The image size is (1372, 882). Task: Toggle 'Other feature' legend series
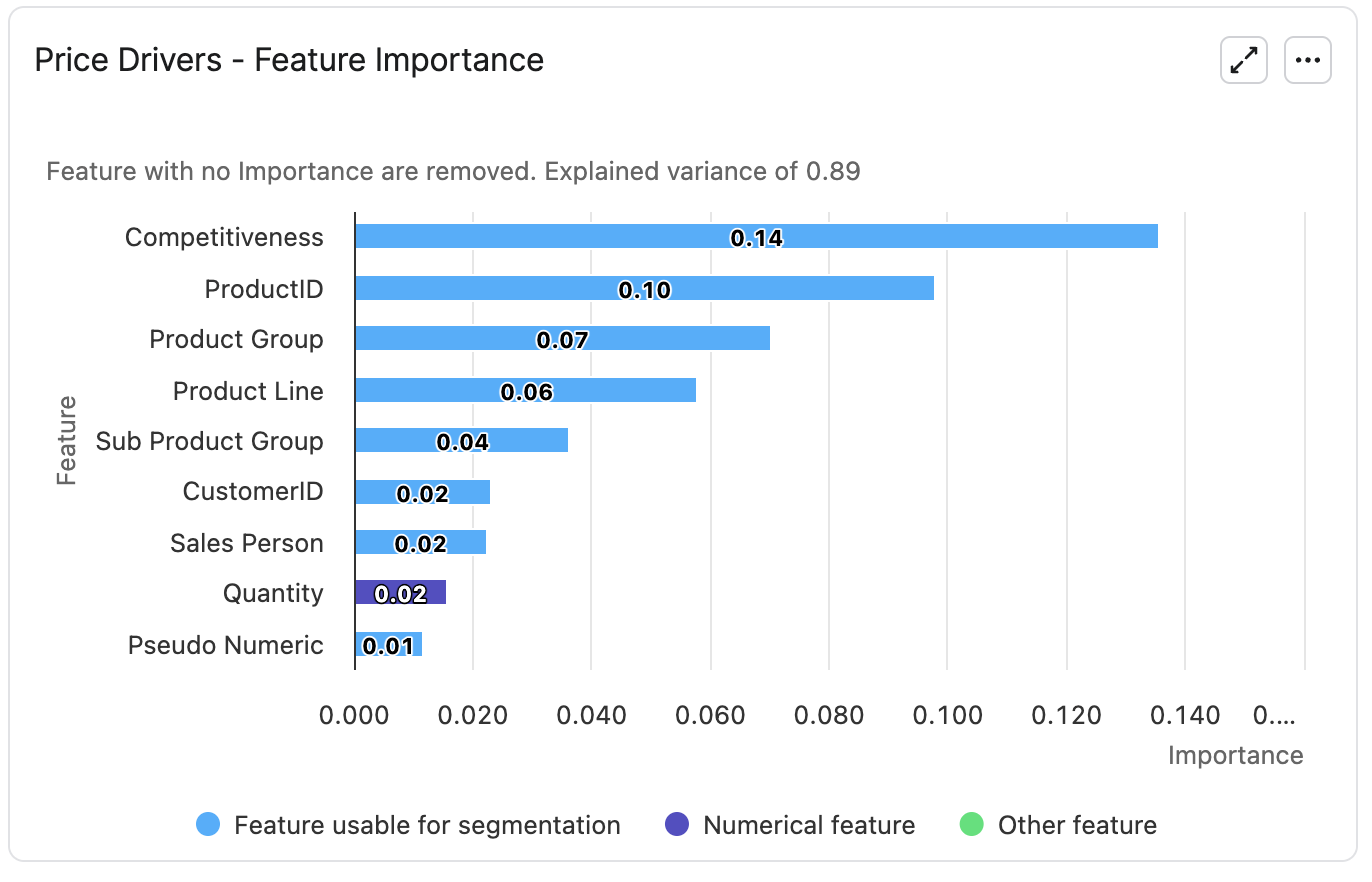[1076, 825]
